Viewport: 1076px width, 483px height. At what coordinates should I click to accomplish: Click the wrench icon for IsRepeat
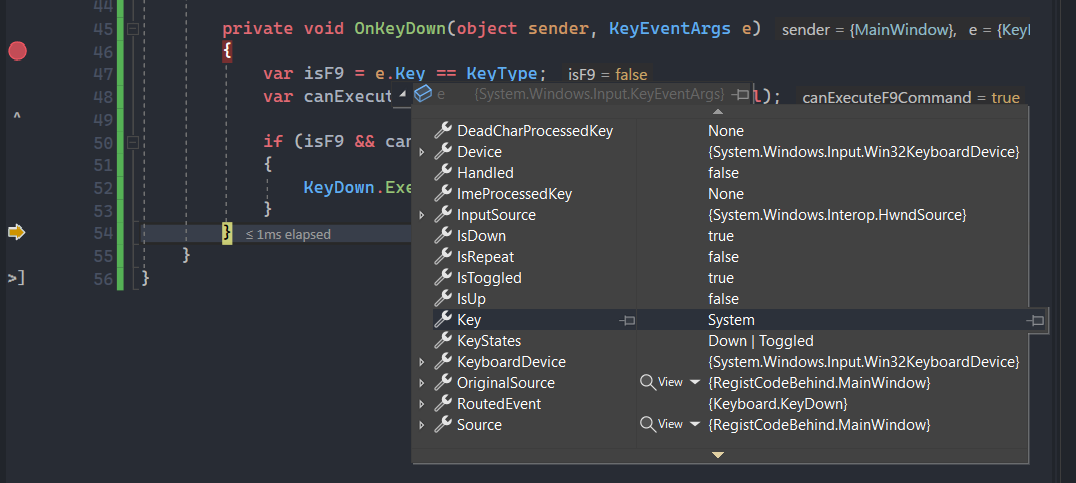point(443,257)
